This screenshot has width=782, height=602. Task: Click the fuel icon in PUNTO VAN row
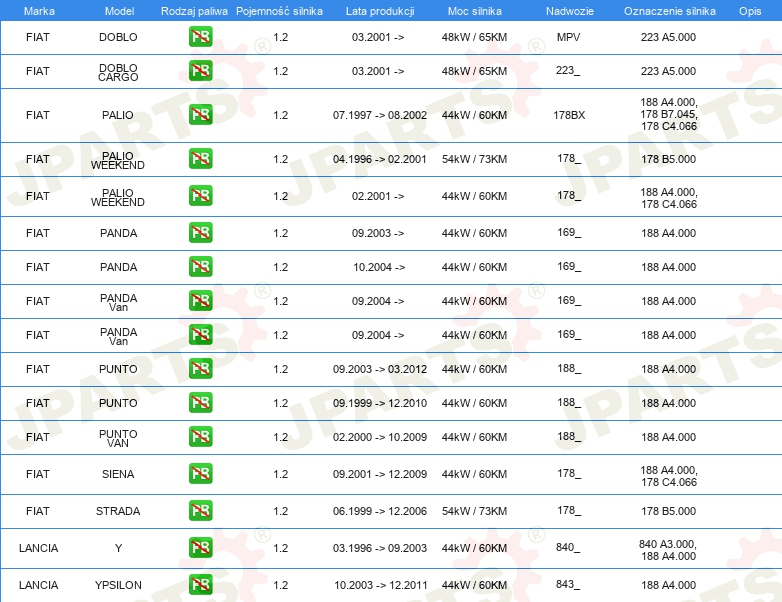point(200,436)
